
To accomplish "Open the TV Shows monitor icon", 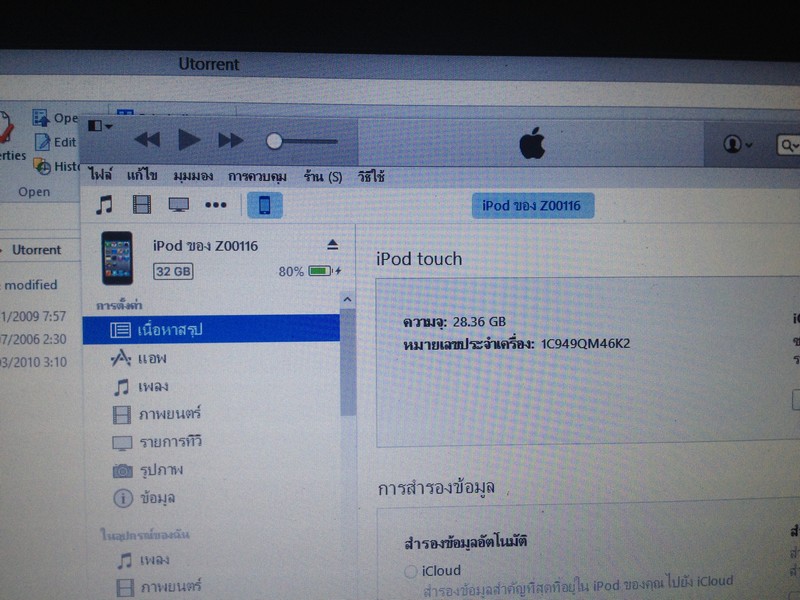I will coord(179,205).
